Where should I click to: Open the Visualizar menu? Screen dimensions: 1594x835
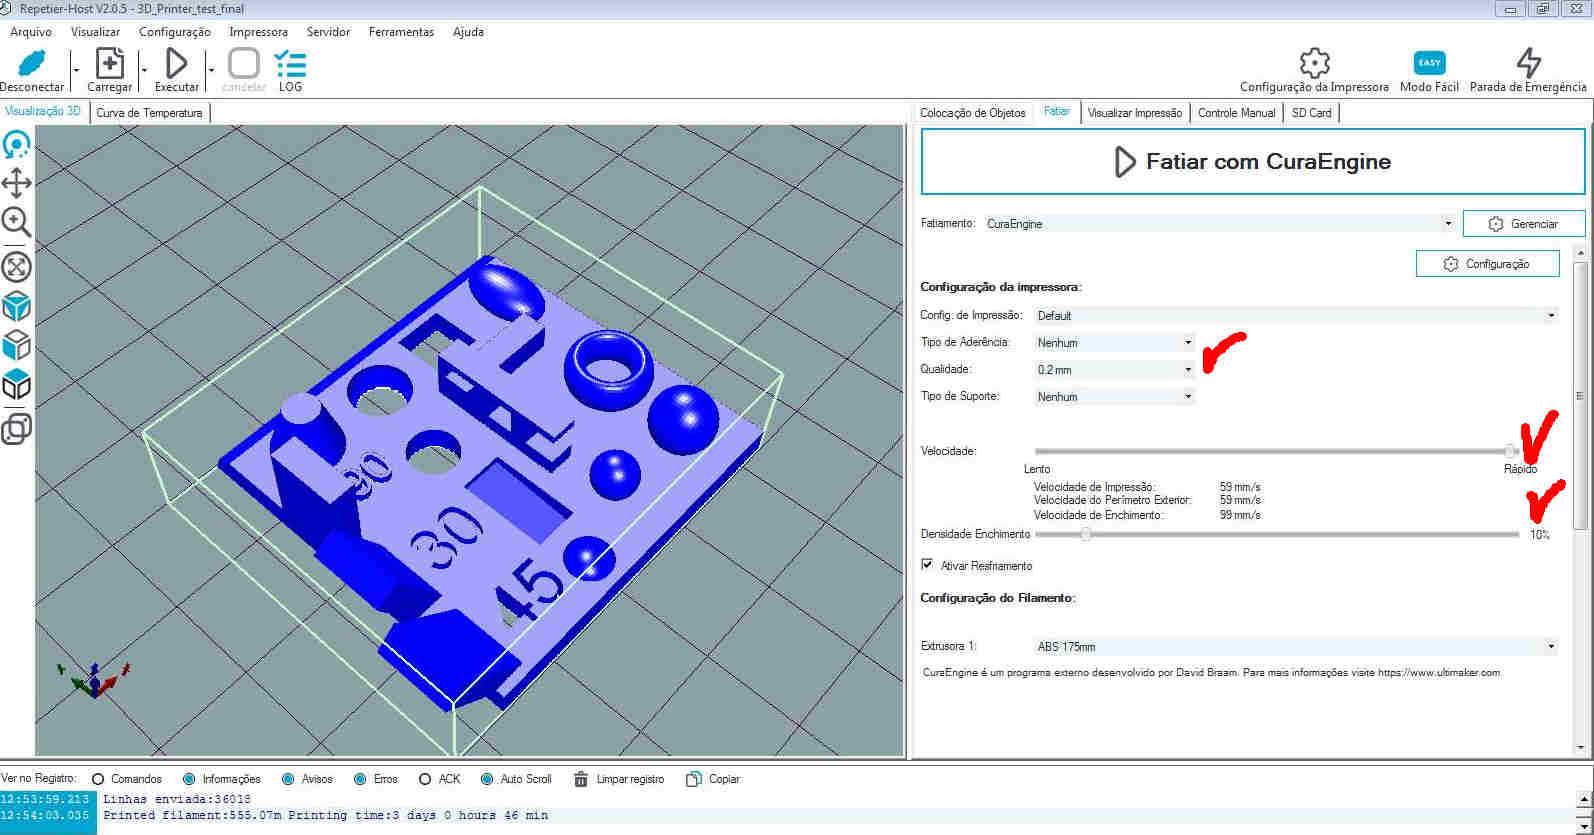[95, 32]
